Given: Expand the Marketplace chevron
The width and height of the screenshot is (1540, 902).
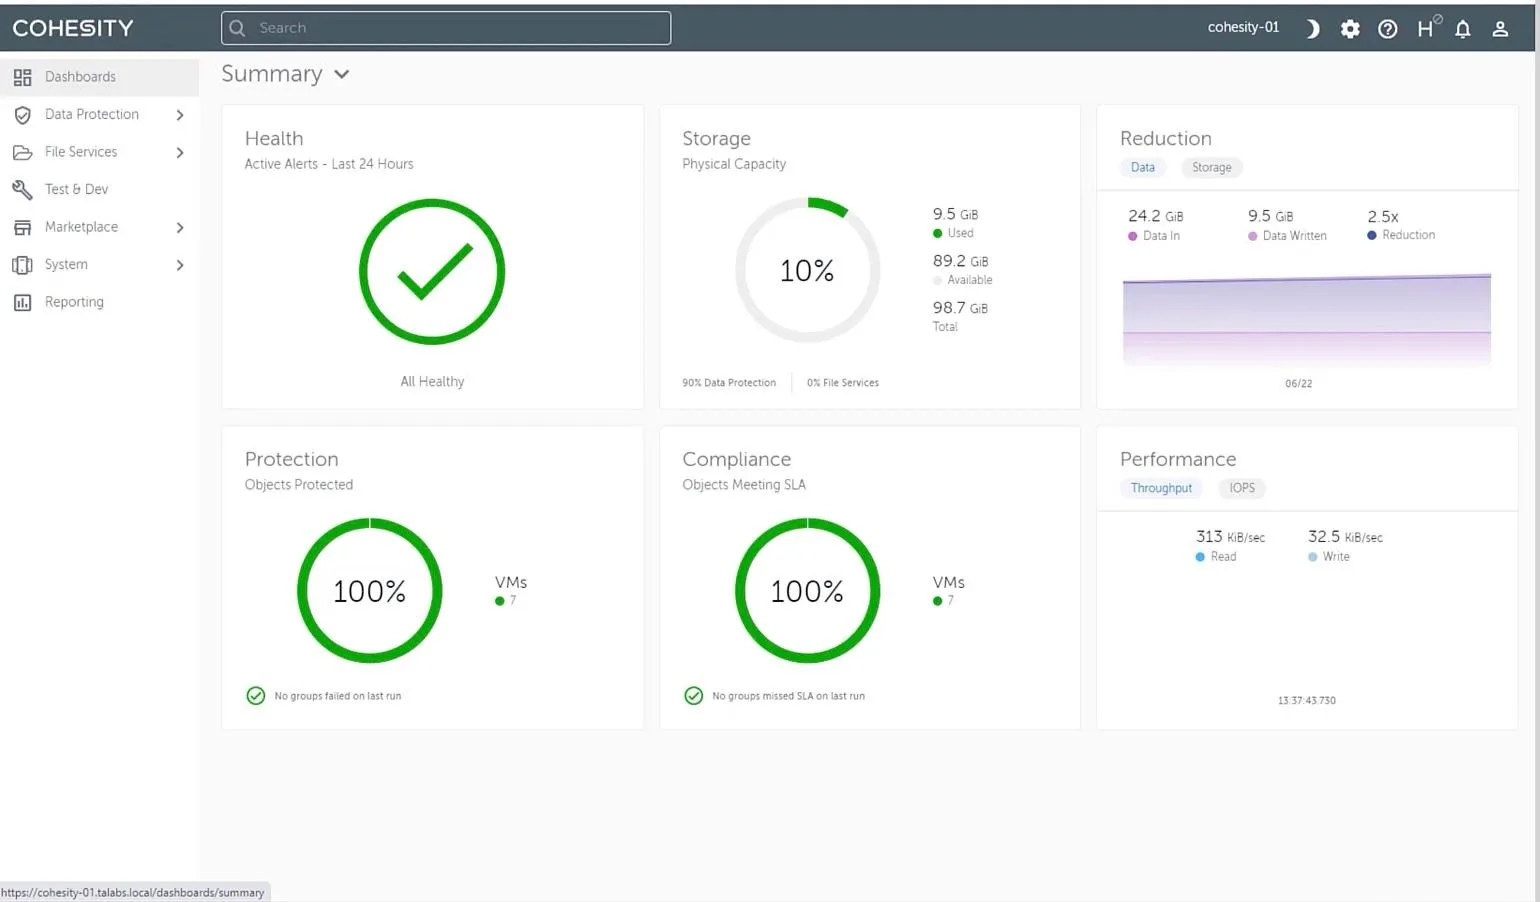Looking at the screenshot, I should coord(180,228).
